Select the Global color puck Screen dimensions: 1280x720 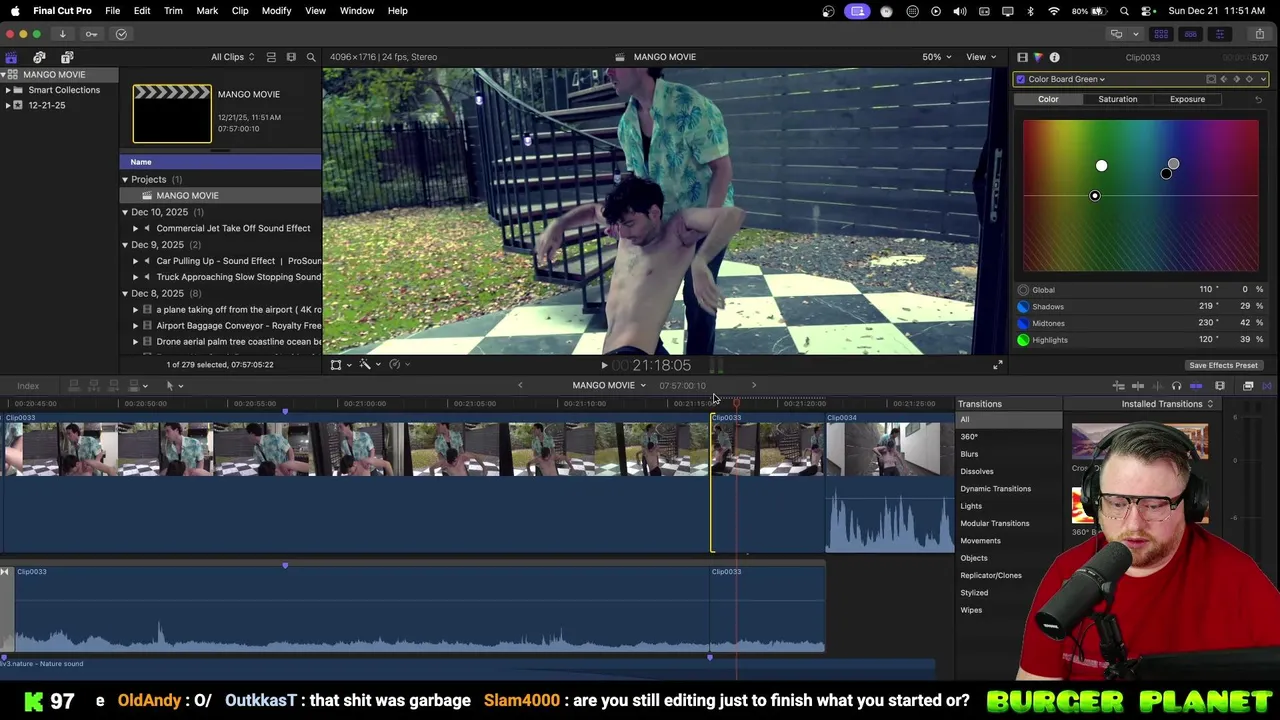tap(1095, 195)
